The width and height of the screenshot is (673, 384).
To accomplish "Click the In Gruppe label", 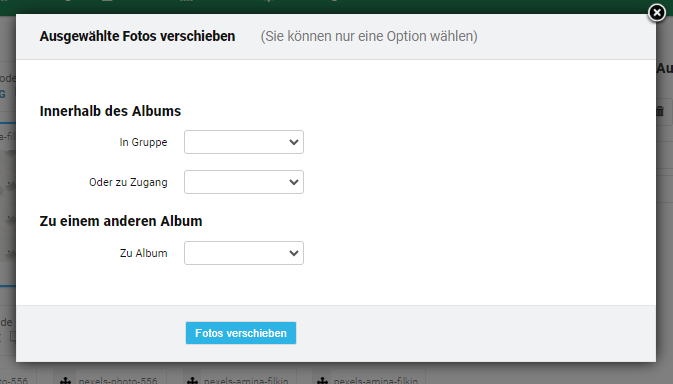I will coord(143,142).
